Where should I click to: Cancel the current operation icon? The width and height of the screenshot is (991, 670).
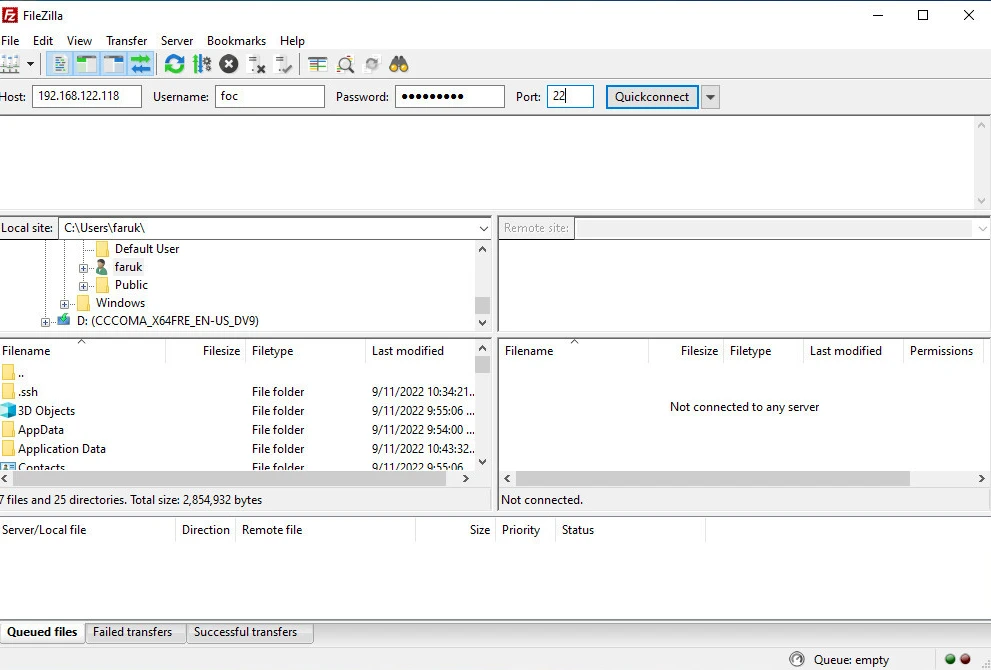pos(229,64)
